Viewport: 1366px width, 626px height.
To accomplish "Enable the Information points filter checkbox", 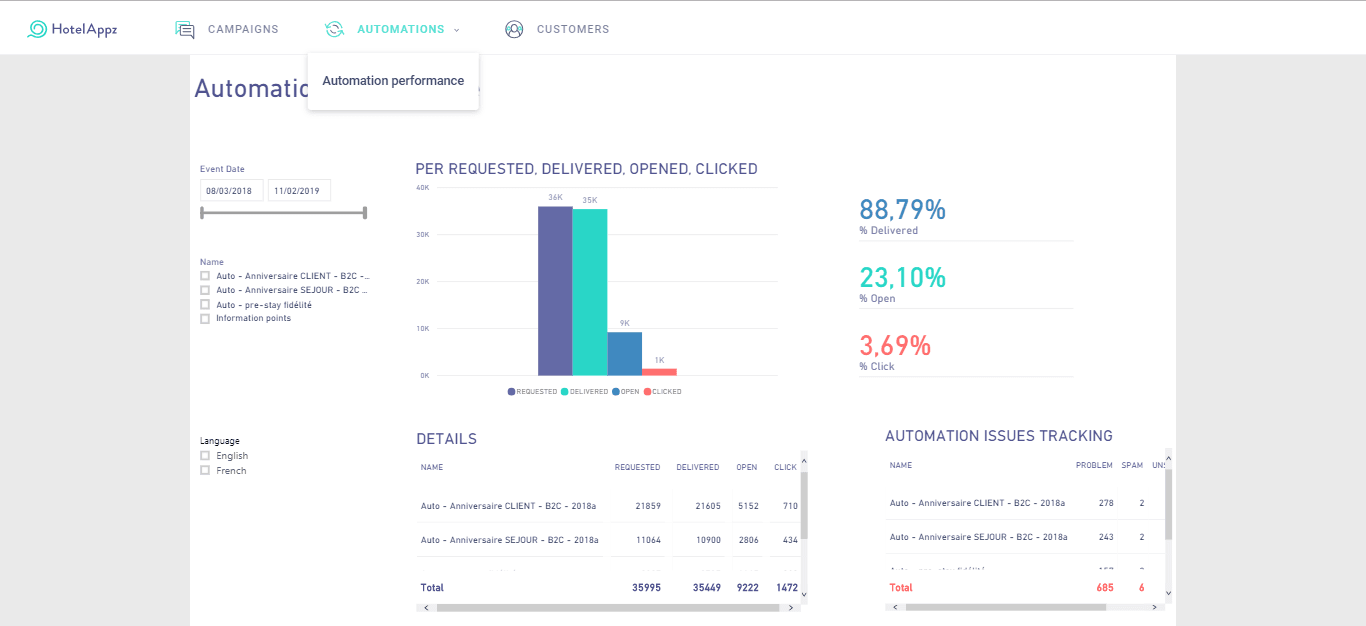I will [205, 319].
